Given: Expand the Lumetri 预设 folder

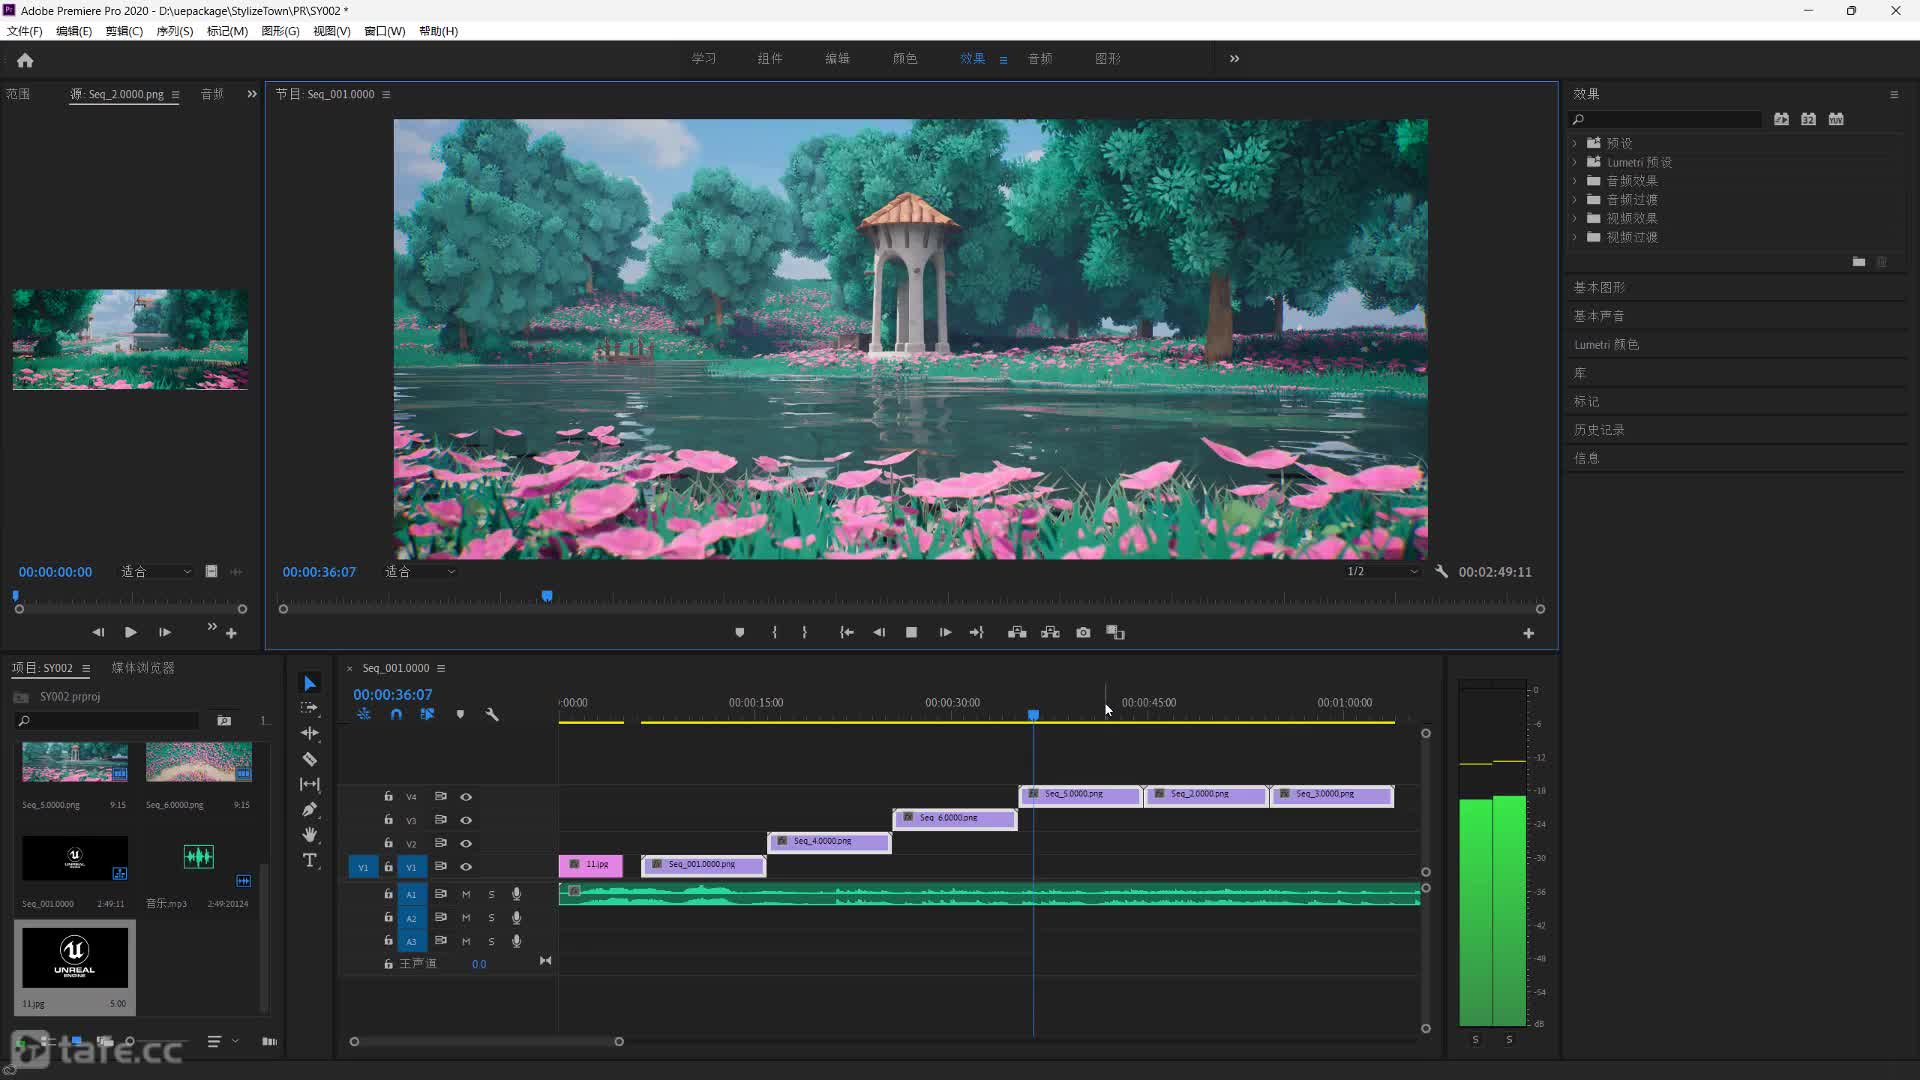Looking at the screenshot, I should [1575, 162].
